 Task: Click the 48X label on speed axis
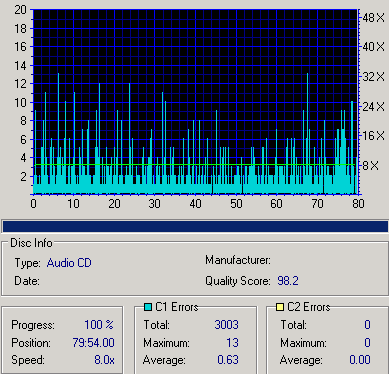click(x=373, y=18)
